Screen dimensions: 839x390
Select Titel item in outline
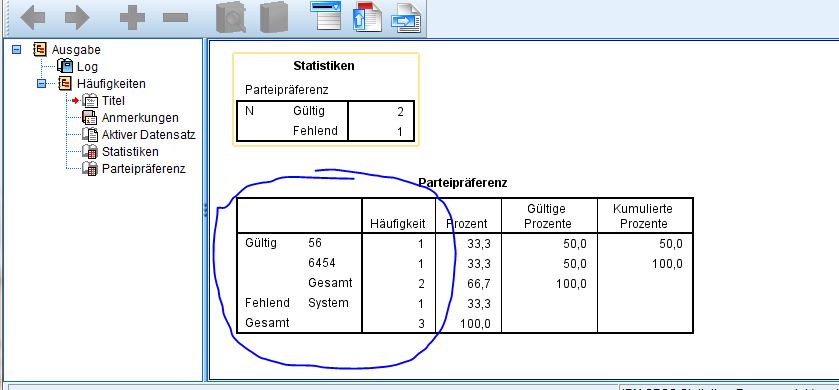(113, 101)
